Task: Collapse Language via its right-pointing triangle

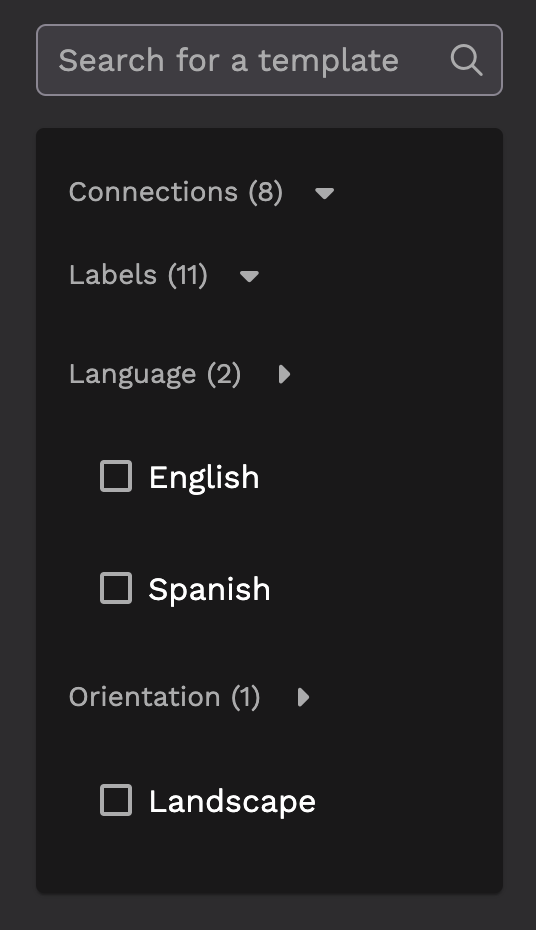Action: click(285, 374)
